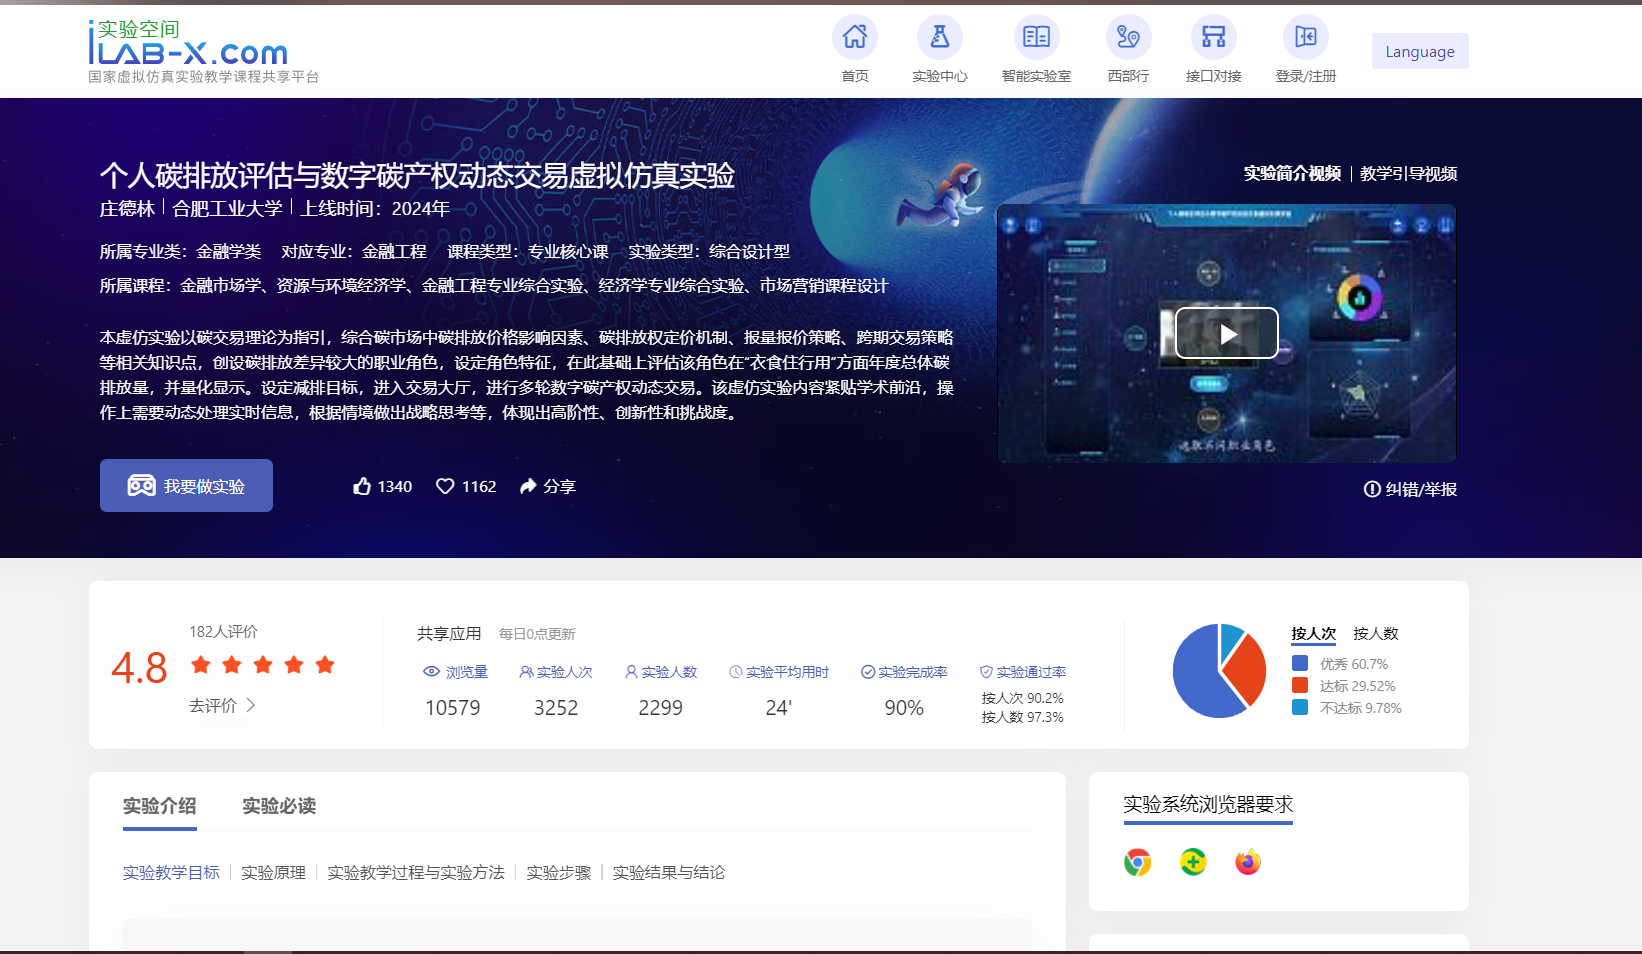This screenshot has width=1642, height=954.
Task: Switch chart to 按人数 view
Action: point(1375,633)
